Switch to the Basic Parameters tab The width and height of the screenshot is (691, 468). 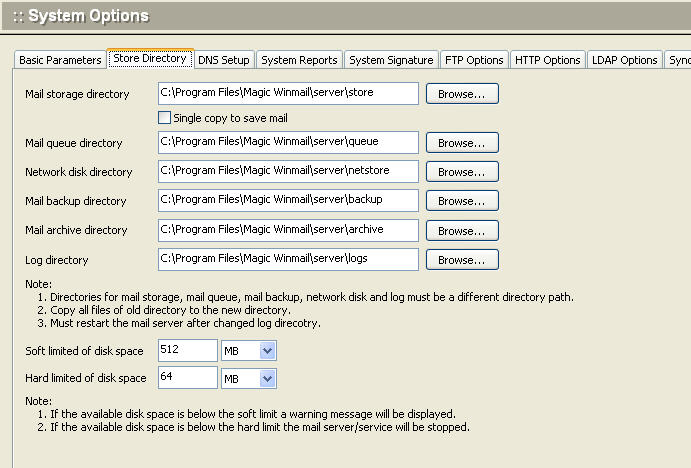[x=60, y=60]
